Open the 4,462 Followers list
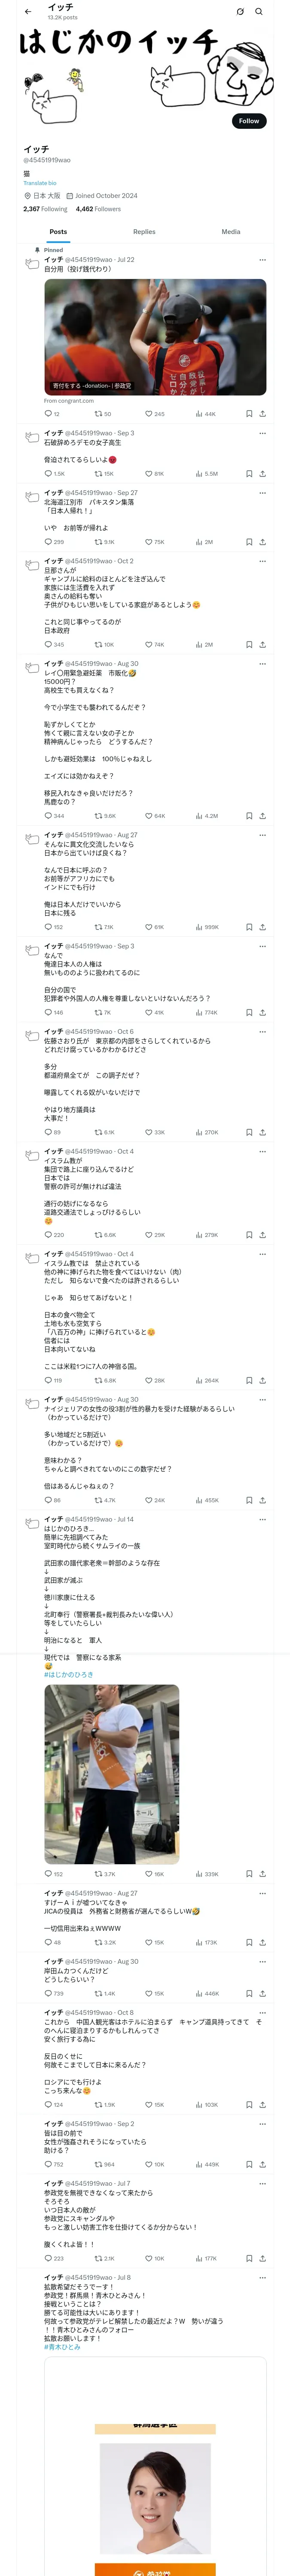Viewport: 290px width, 2576px height. click(x=98, y=209)
